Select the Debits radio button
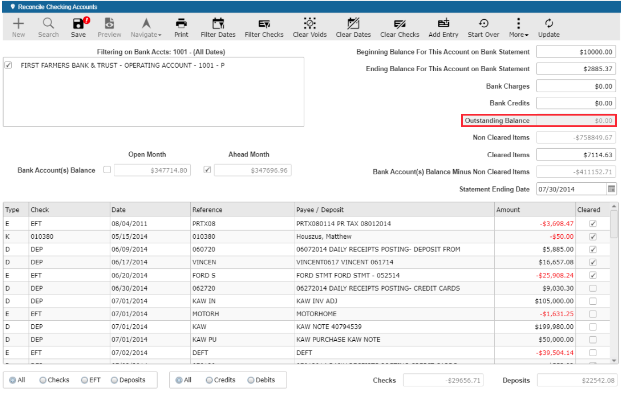621x393 pixels. pyautogui.click(x=251, y=380)
